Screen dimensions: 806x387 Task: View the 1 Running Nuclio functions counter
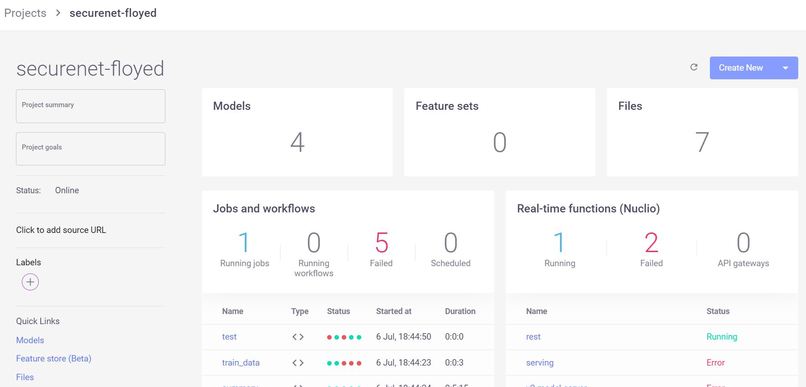[559, 250]
